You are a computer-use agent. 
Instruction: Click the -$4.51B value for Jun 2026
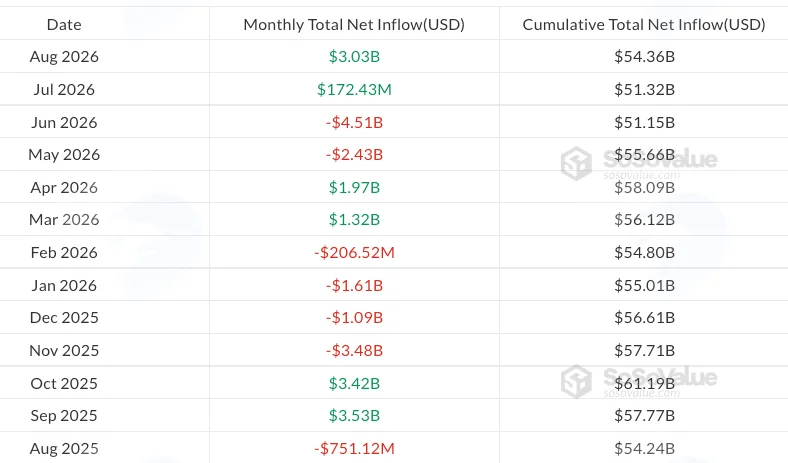coord(354,122)
